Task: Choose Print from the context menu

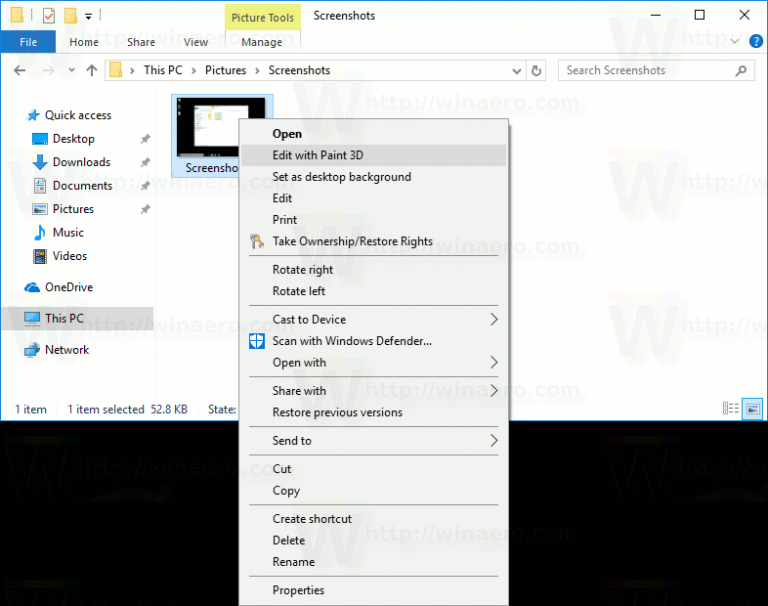Action: point(374,220)
